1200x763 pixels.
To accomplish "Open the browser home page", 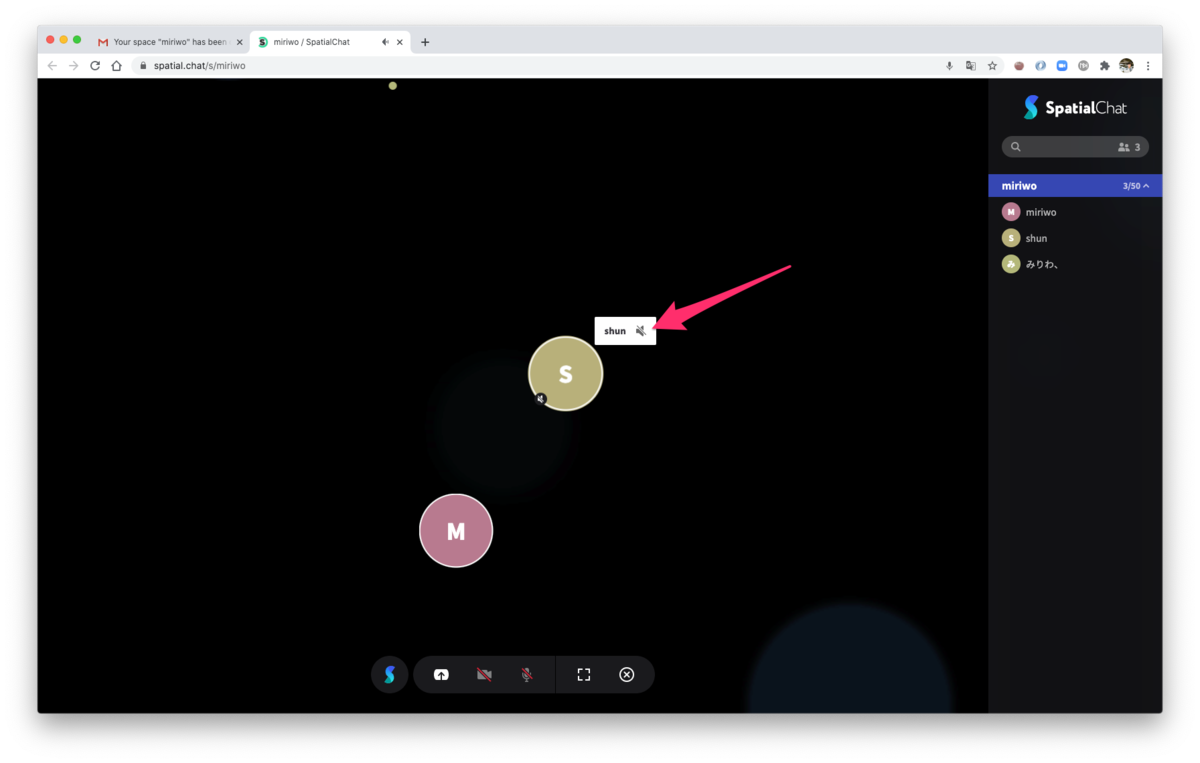I will point(116,66).
